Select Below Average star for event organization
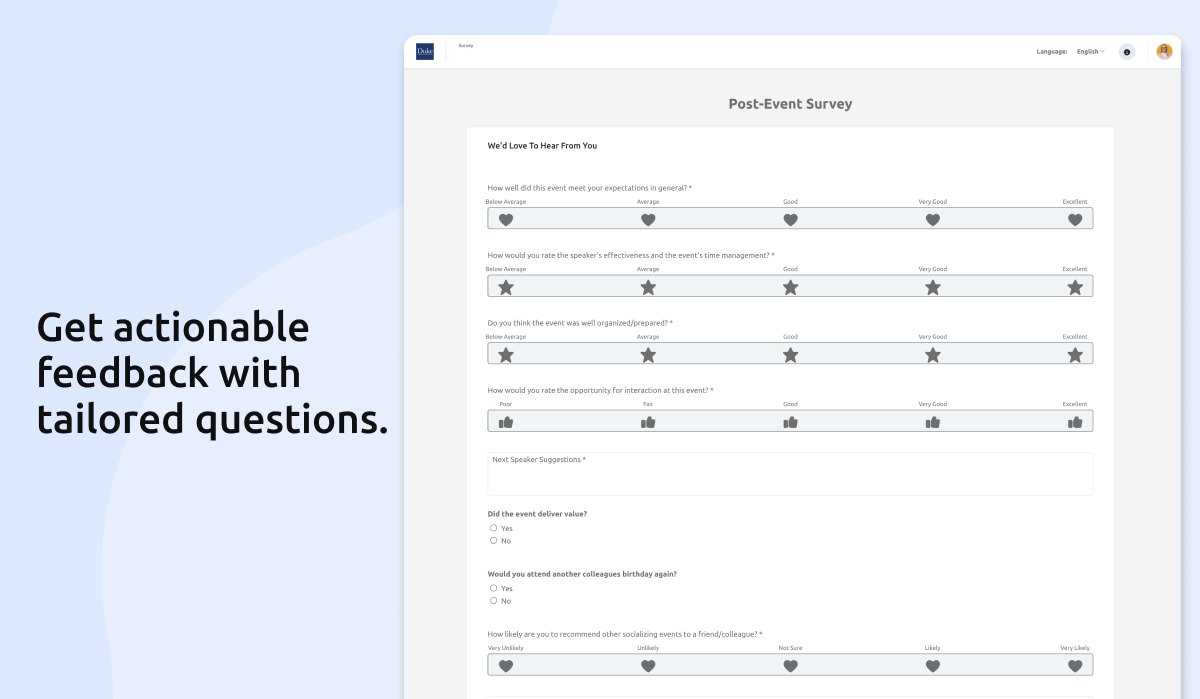Image resolution: width=1200 pixels, height=699 pixels. [506, 355]
